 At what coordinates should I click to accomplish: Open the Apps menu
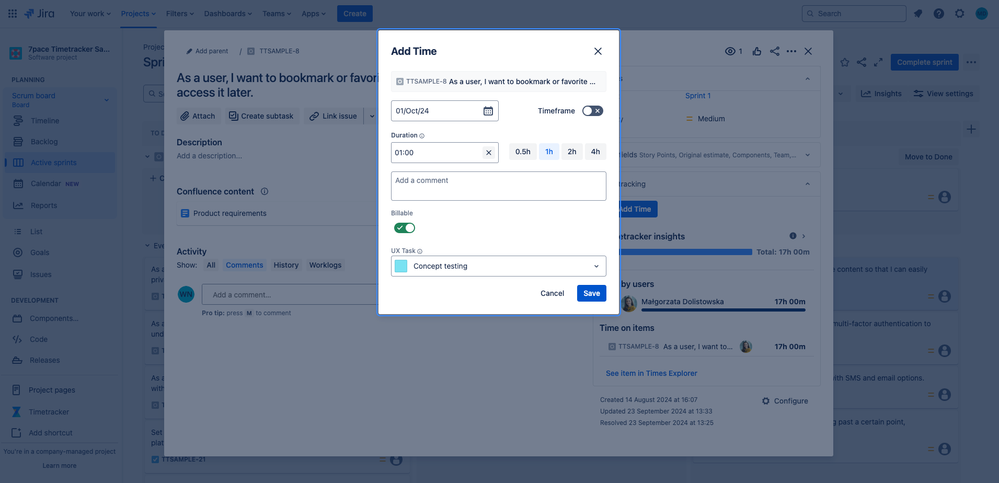[313, 13]
